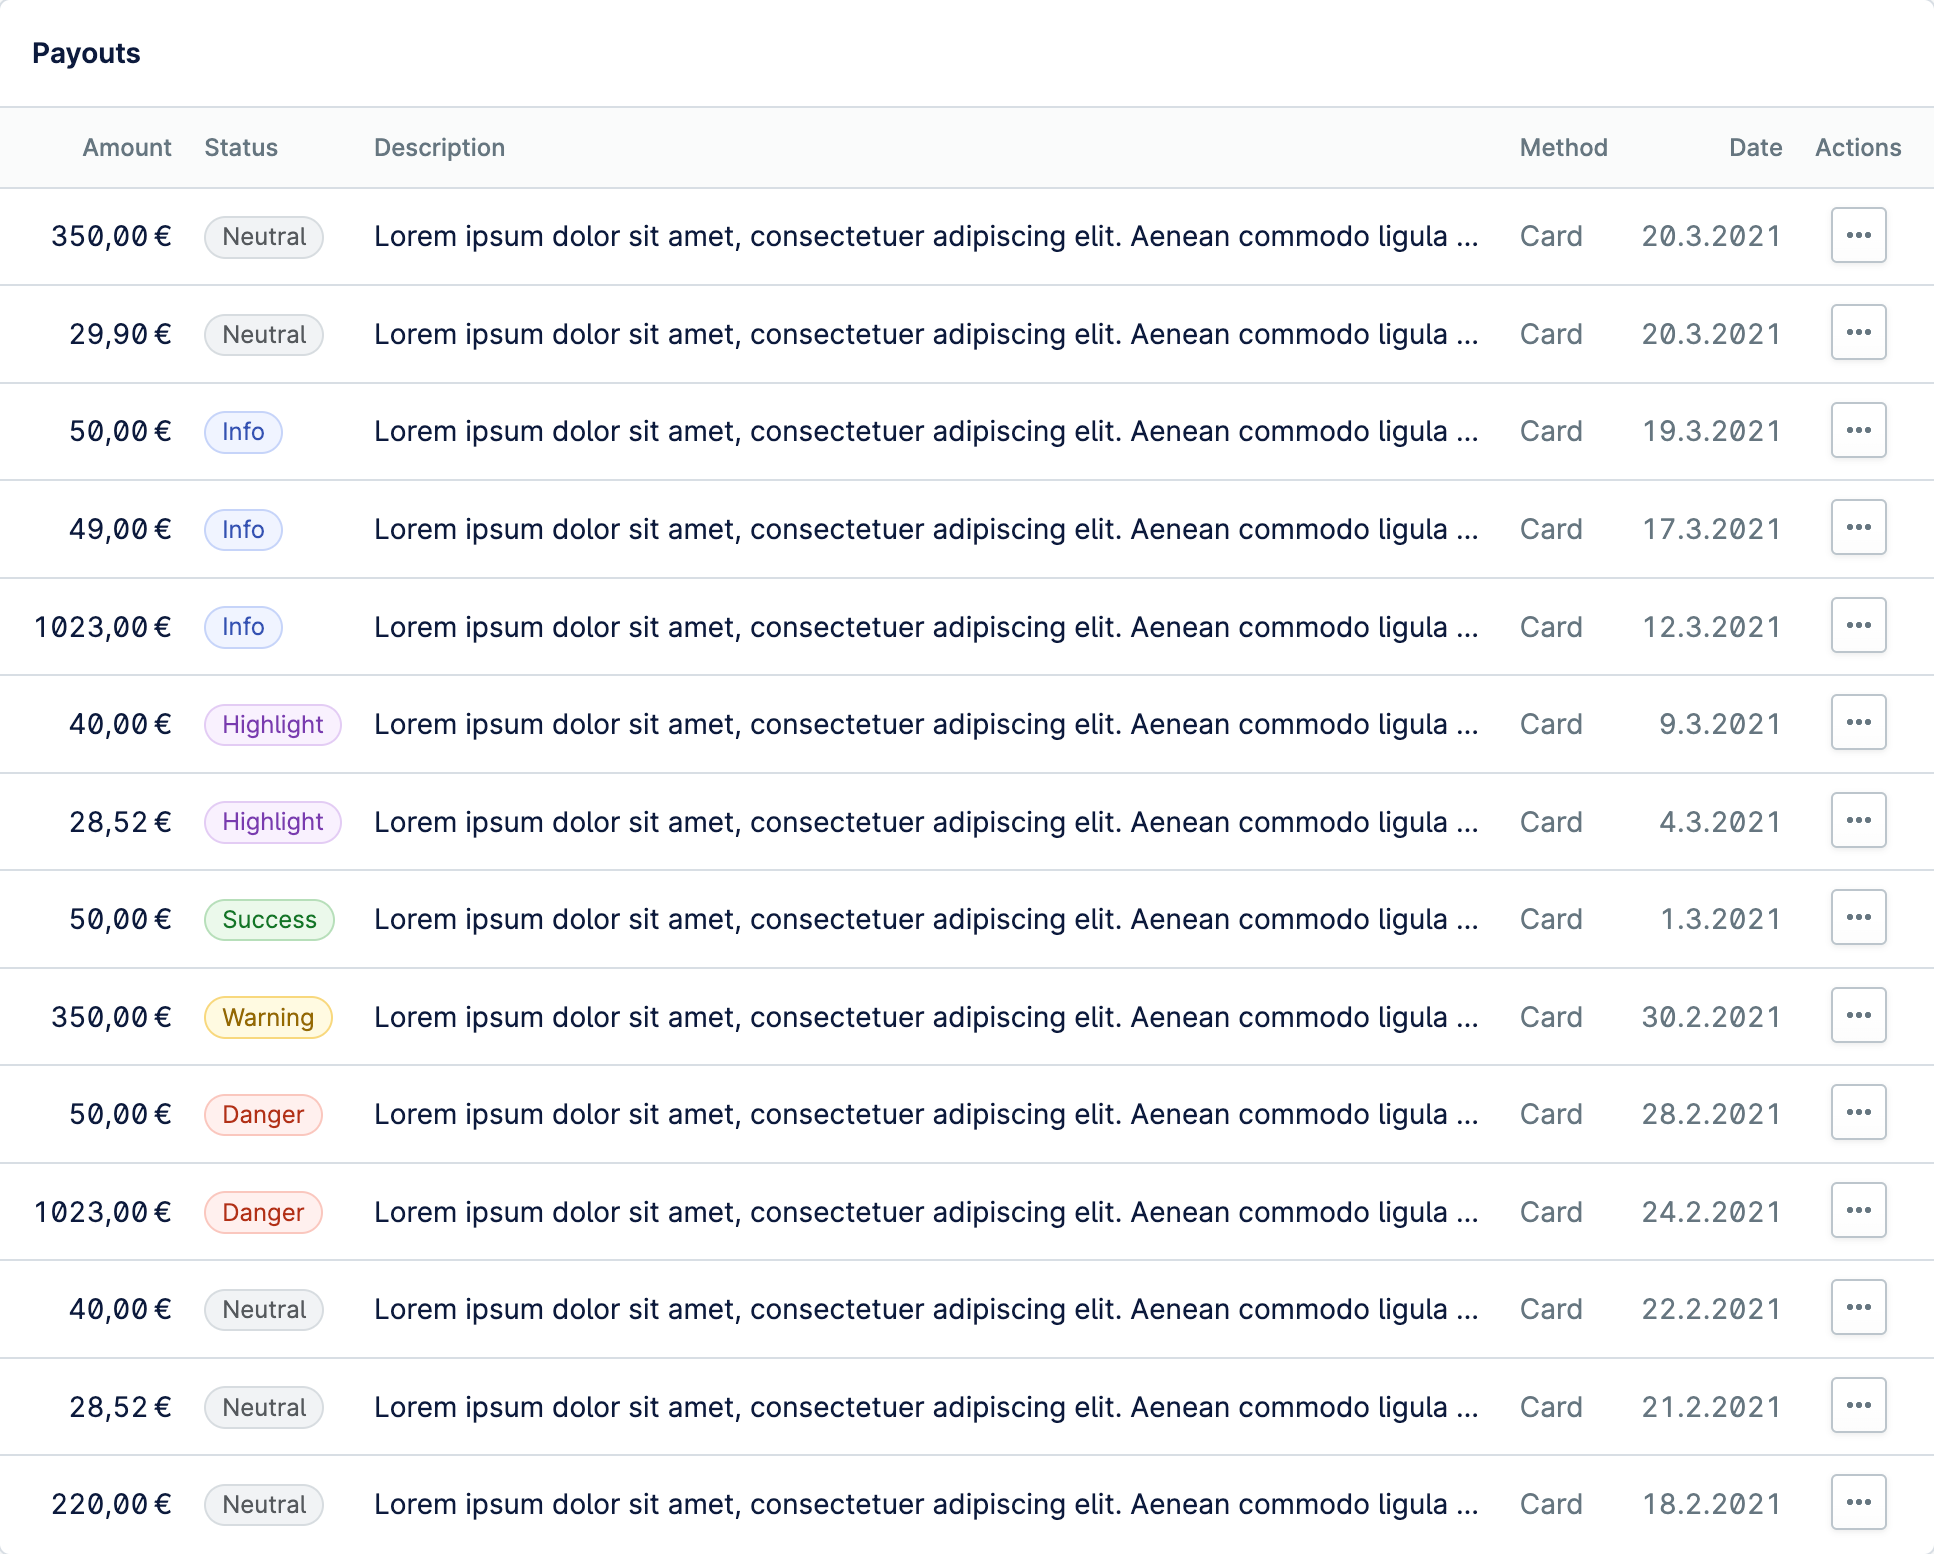Click the Status column header

coord(241,147)
